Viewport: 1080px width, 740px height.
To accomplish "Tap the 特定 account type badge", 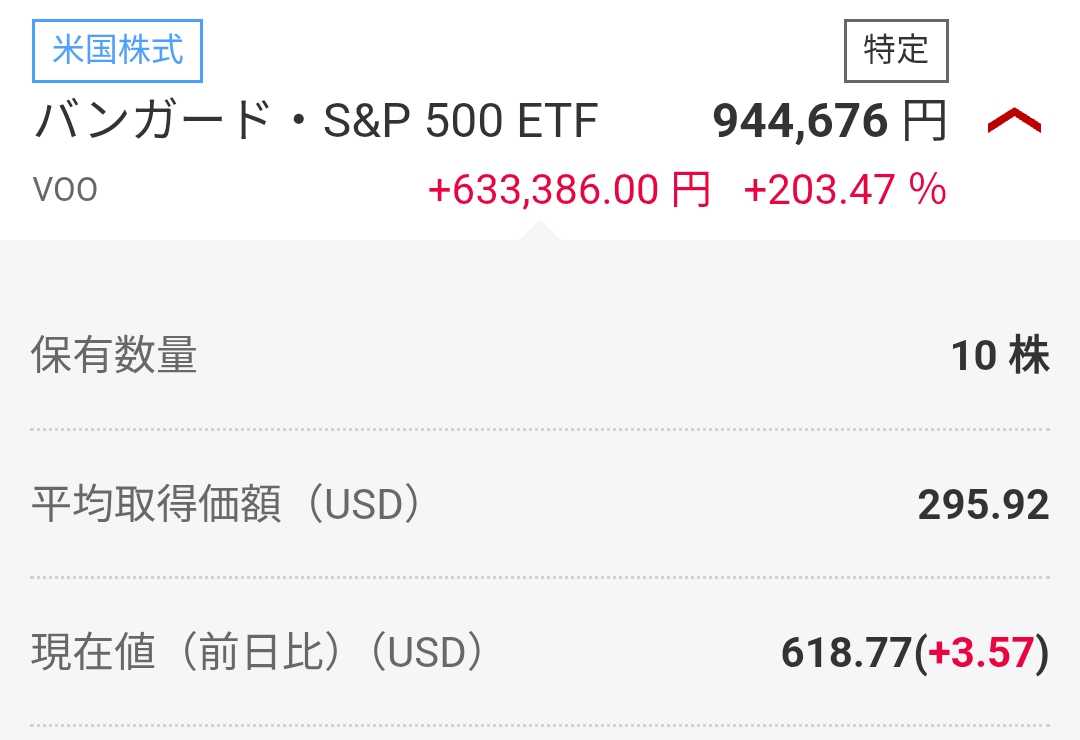I will [x=896, y=51].
